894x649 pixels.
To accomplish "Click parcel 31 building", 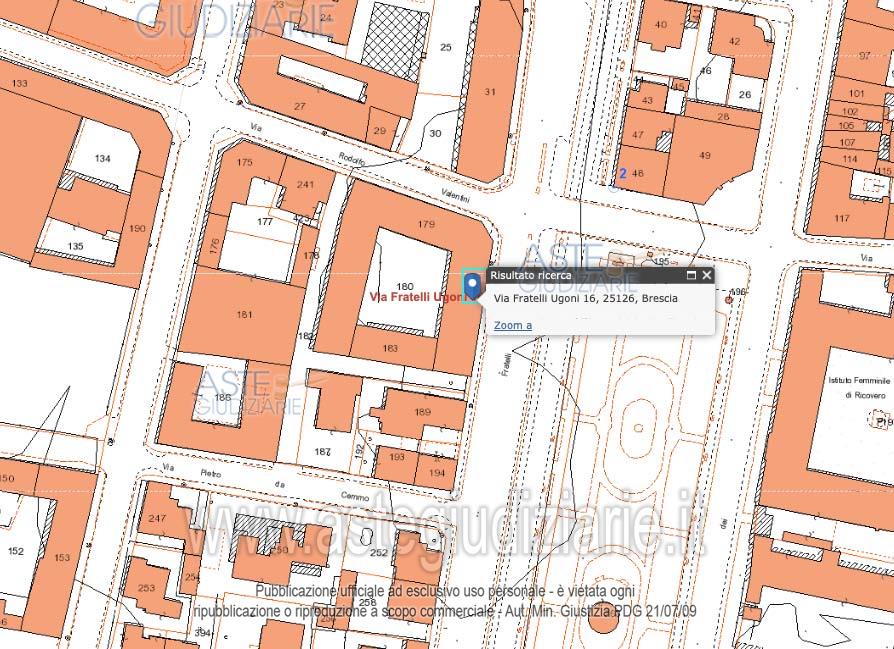I will coord(490,92).
